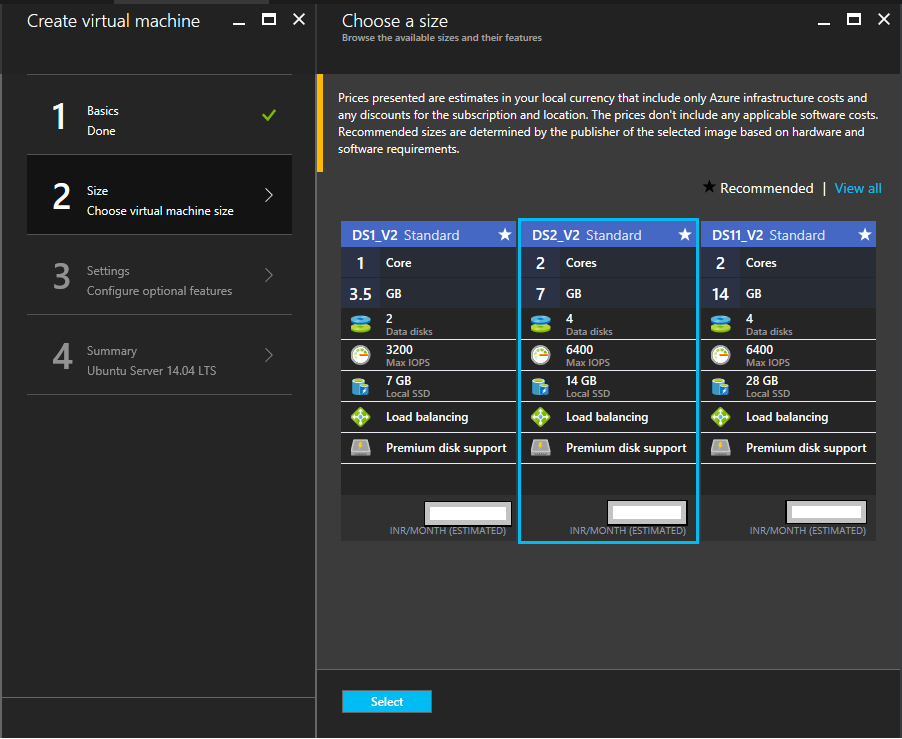Click the recommended star on DS2_V2 header
This screenshot has height=739, width=902.
click(685, 235)
